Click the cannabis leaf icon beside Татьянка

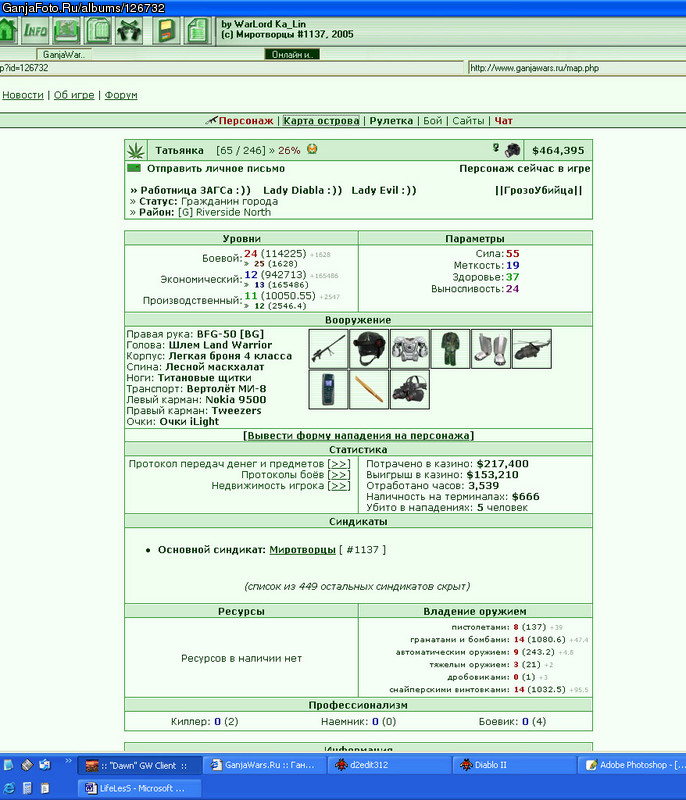point(136,151)
